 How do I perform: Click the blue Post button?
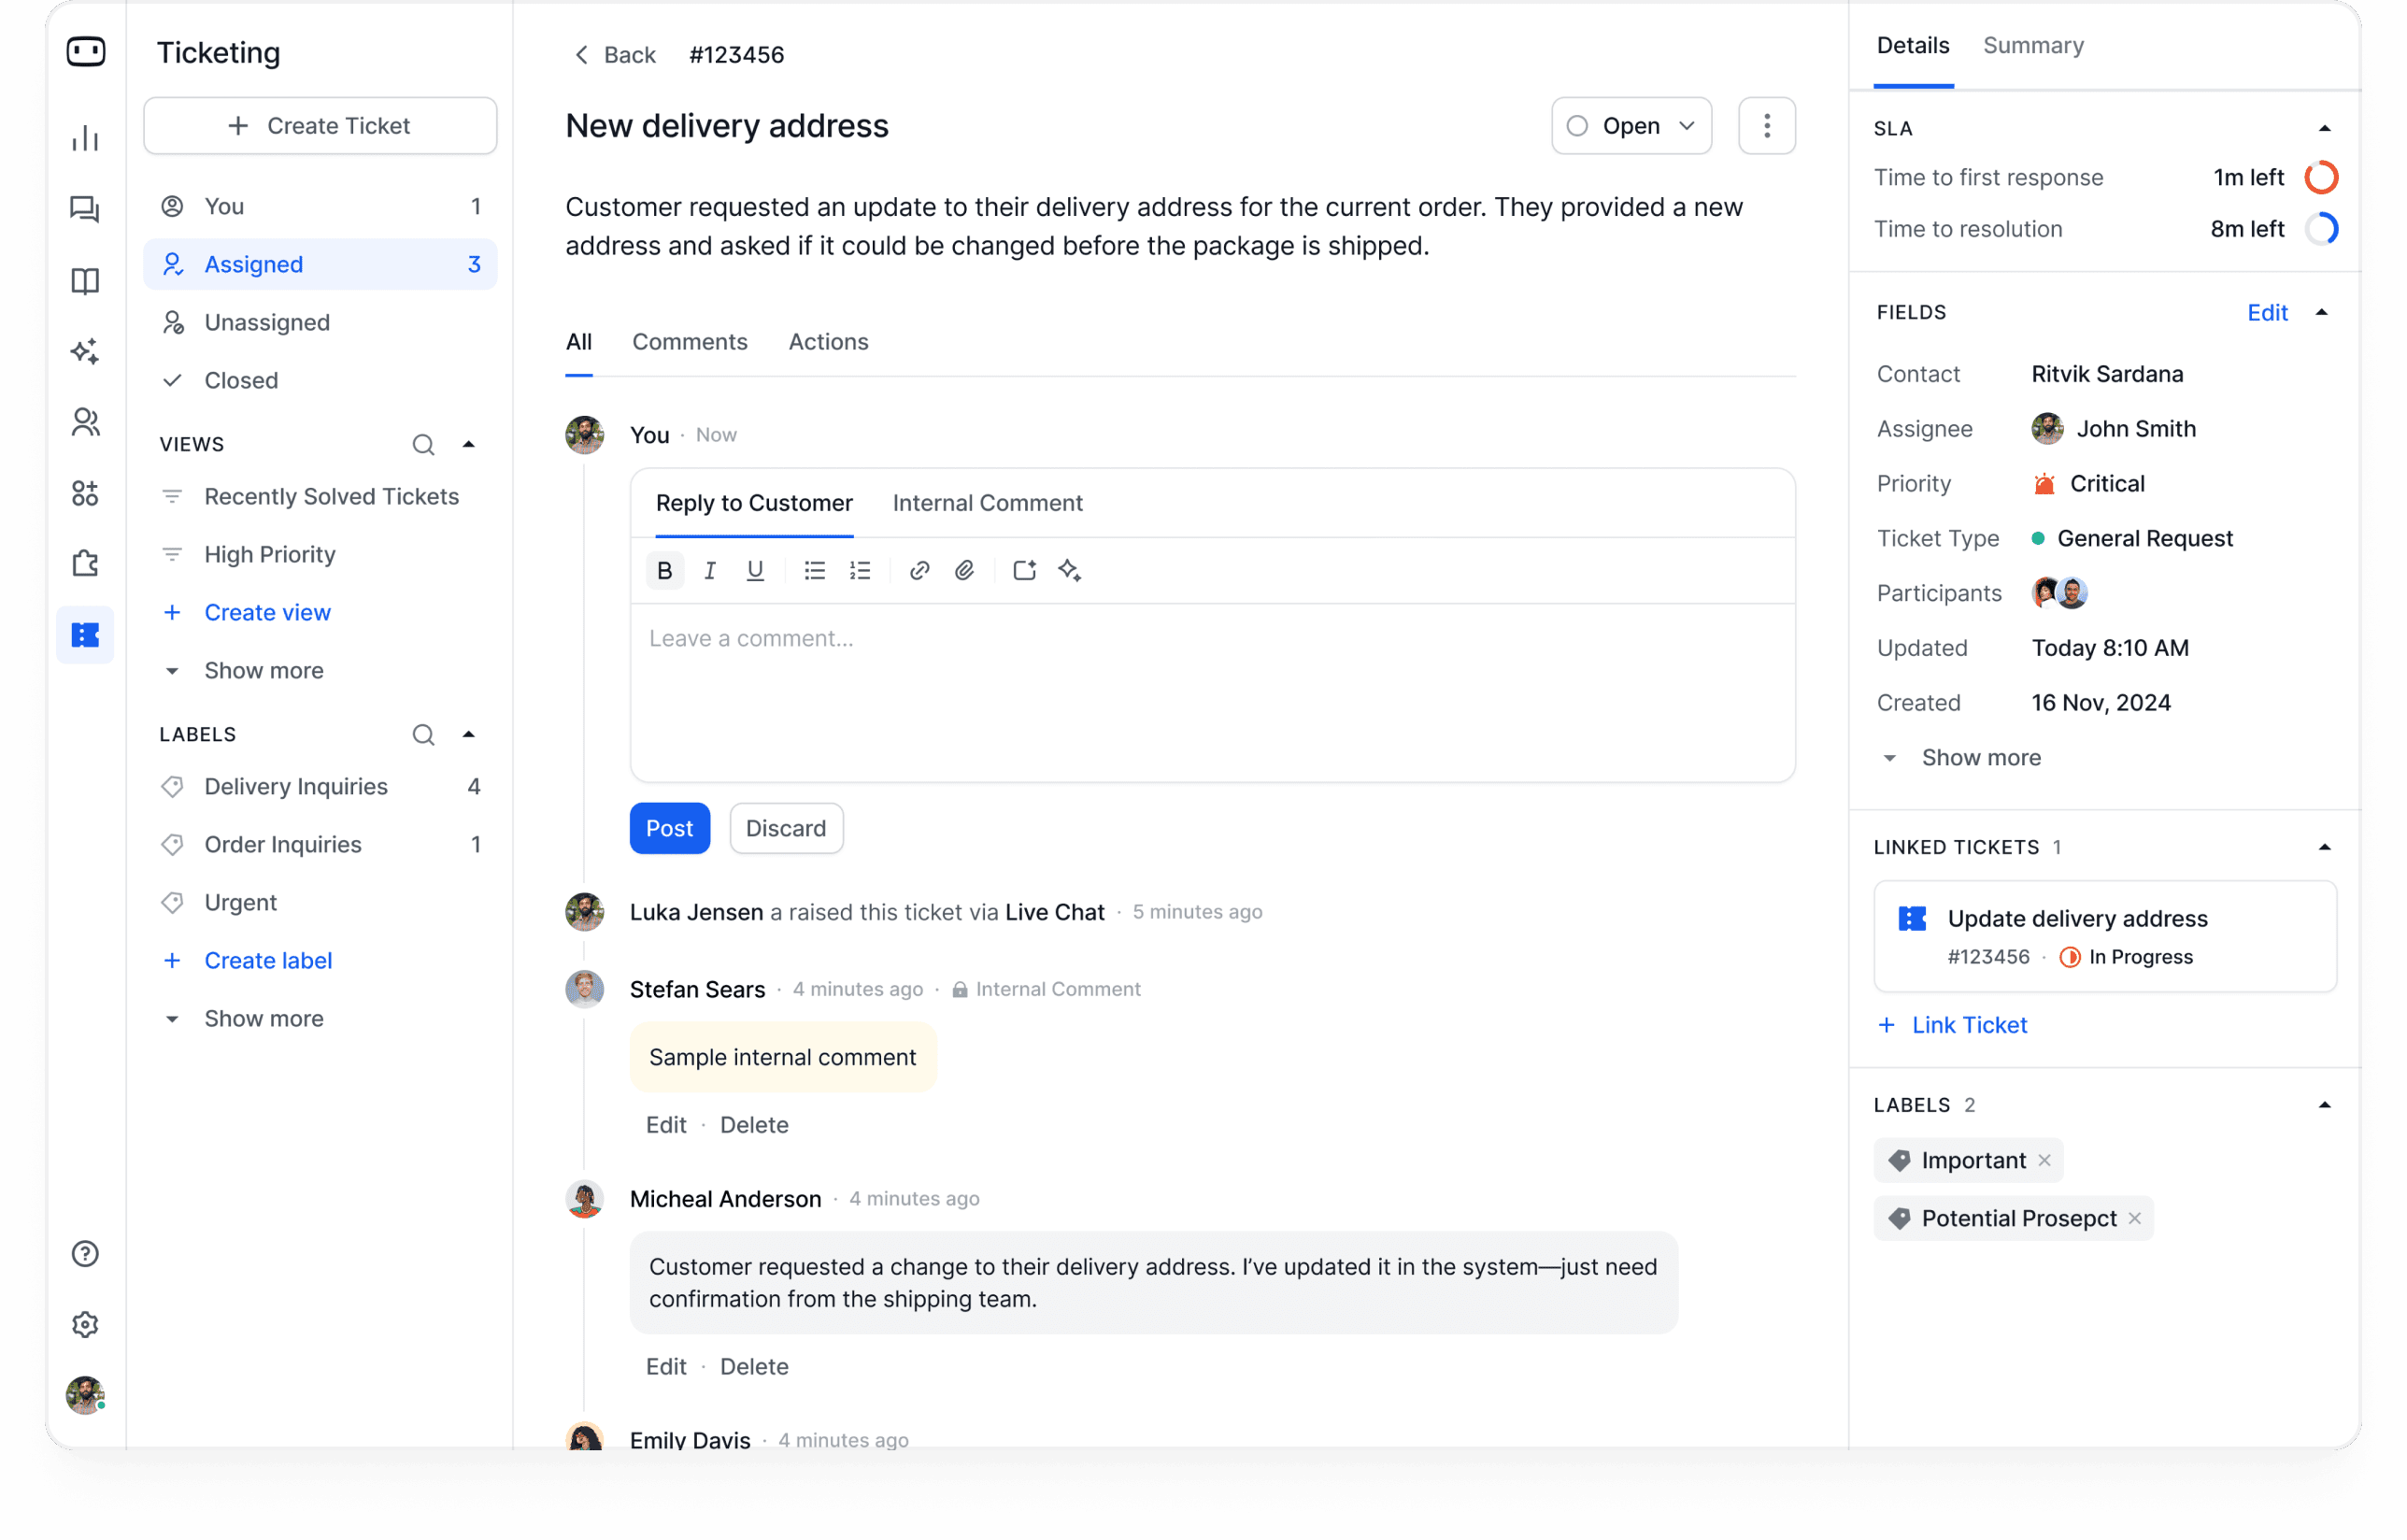(669, 828)
